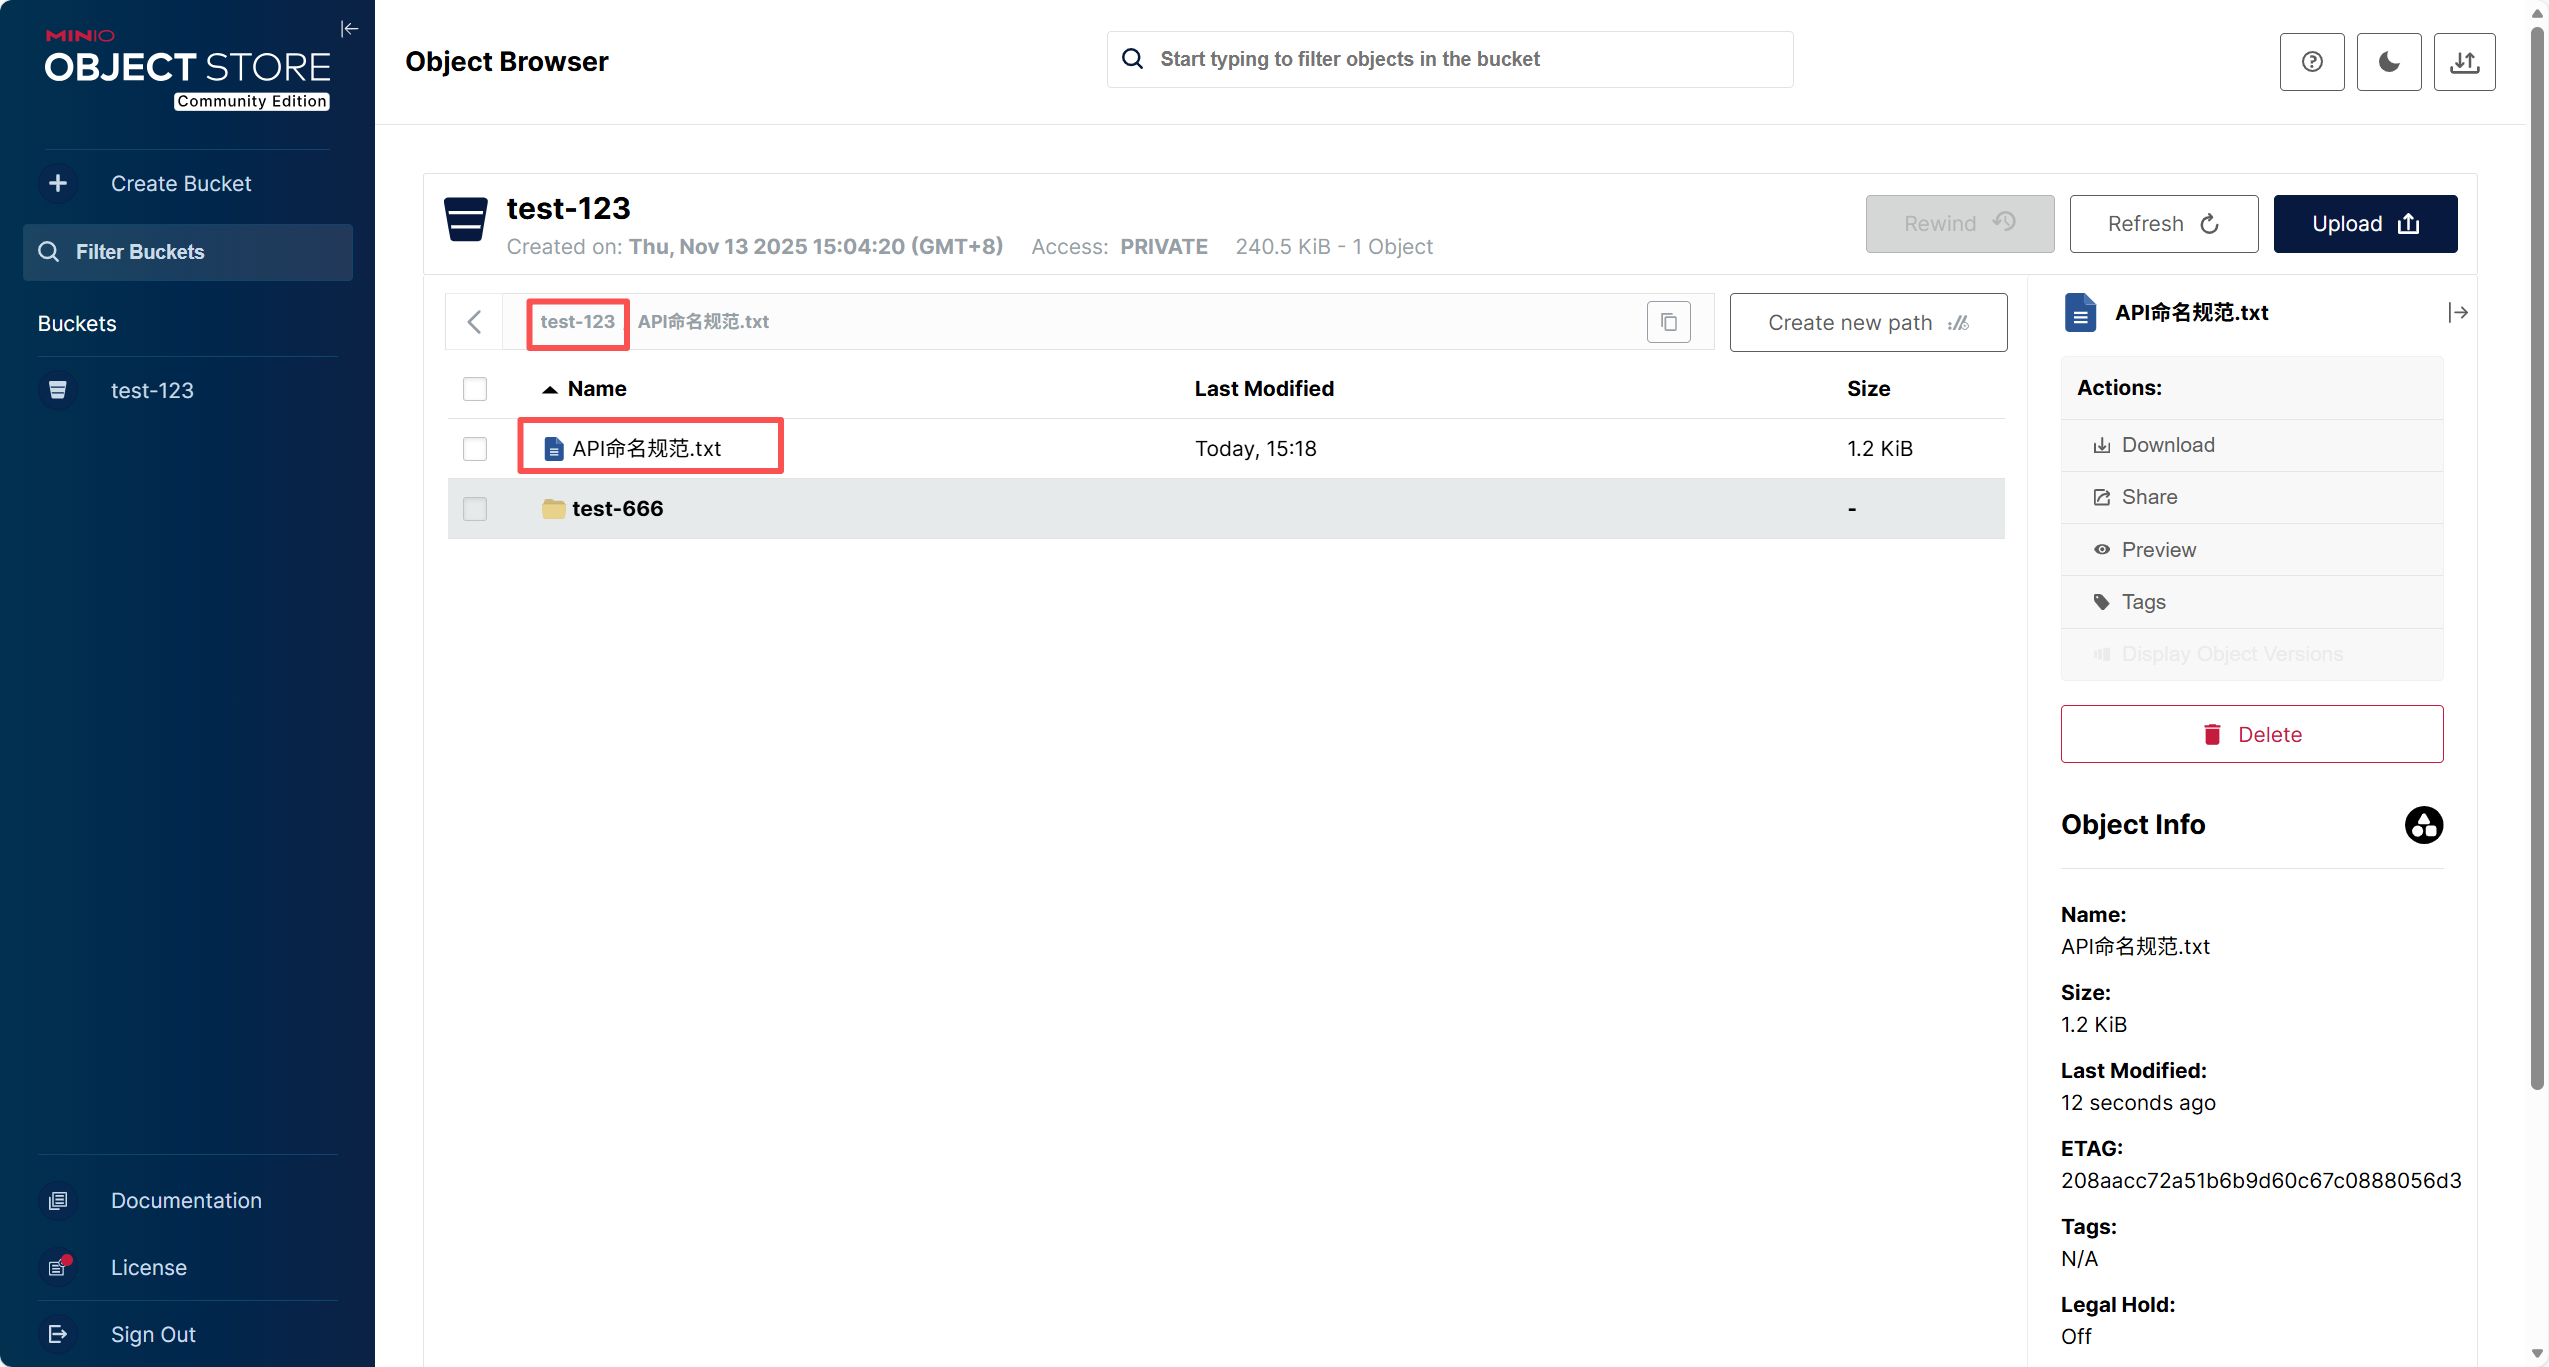Click the Object Info metadata round icon
Viewport: 2549px width, 1367px height.
click(2423, 825)
